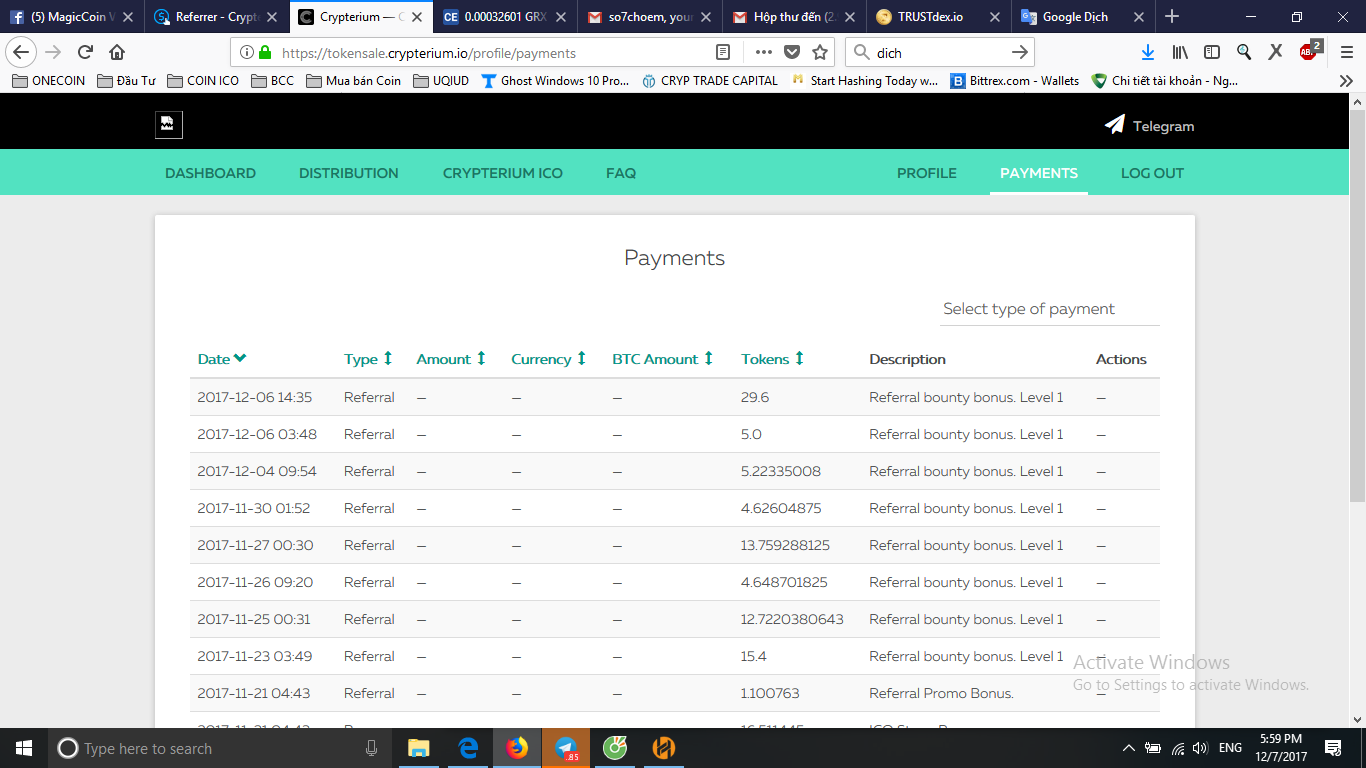Click the X extension icon in toolbar
1366x768 pixels.
point(1276,52)
